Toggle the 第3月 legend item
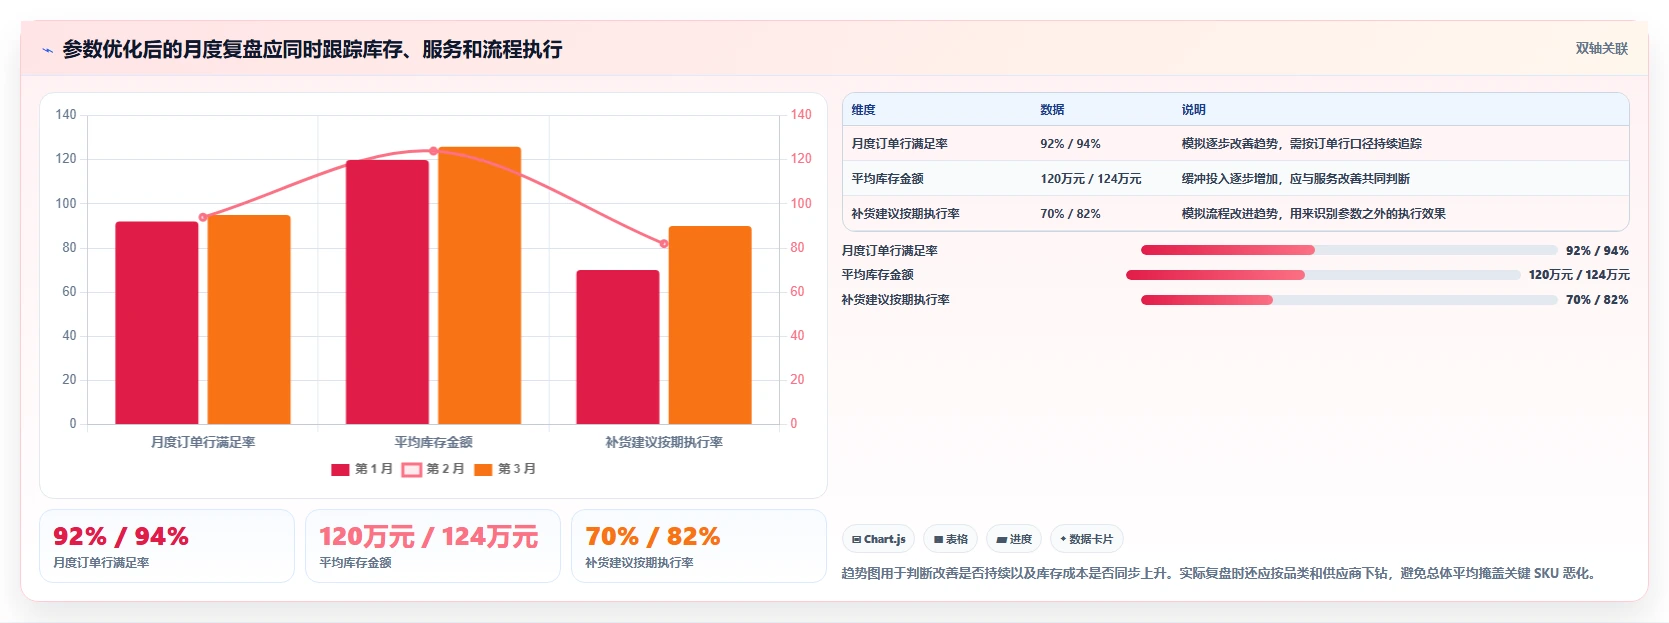The image size is (1669, 623). (505, 469)
